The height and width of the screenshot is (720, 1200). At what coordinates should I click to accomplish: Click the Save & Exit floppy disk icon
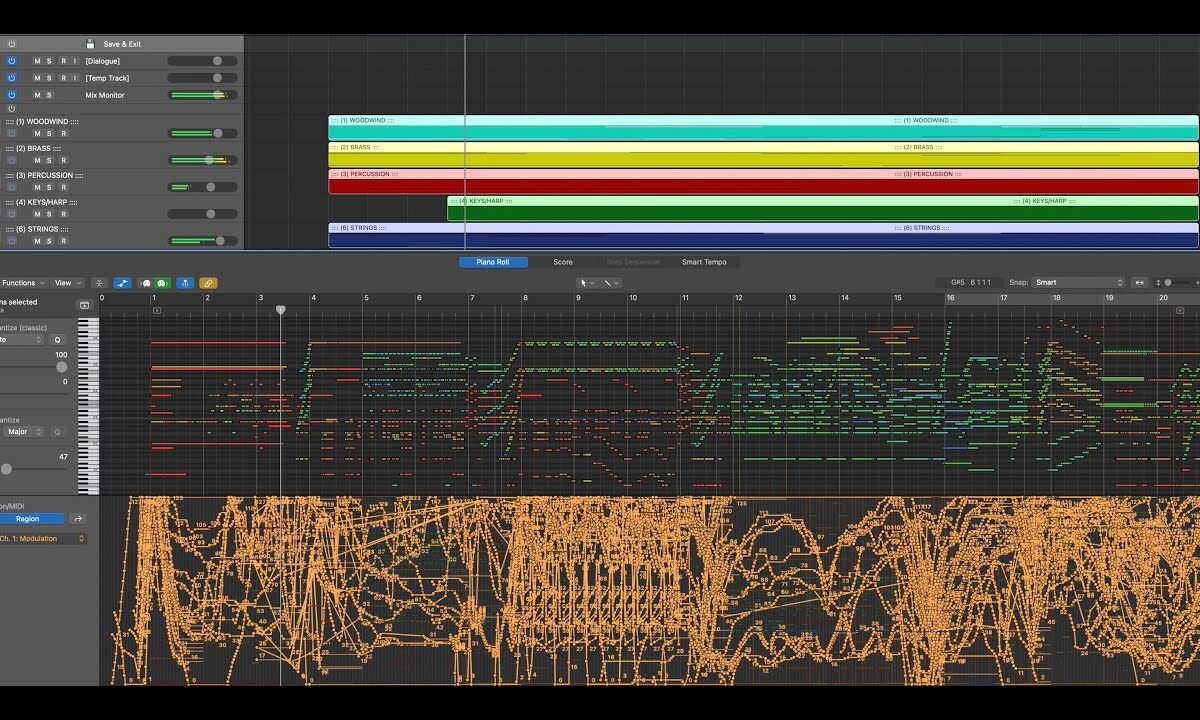click(90, 44)
